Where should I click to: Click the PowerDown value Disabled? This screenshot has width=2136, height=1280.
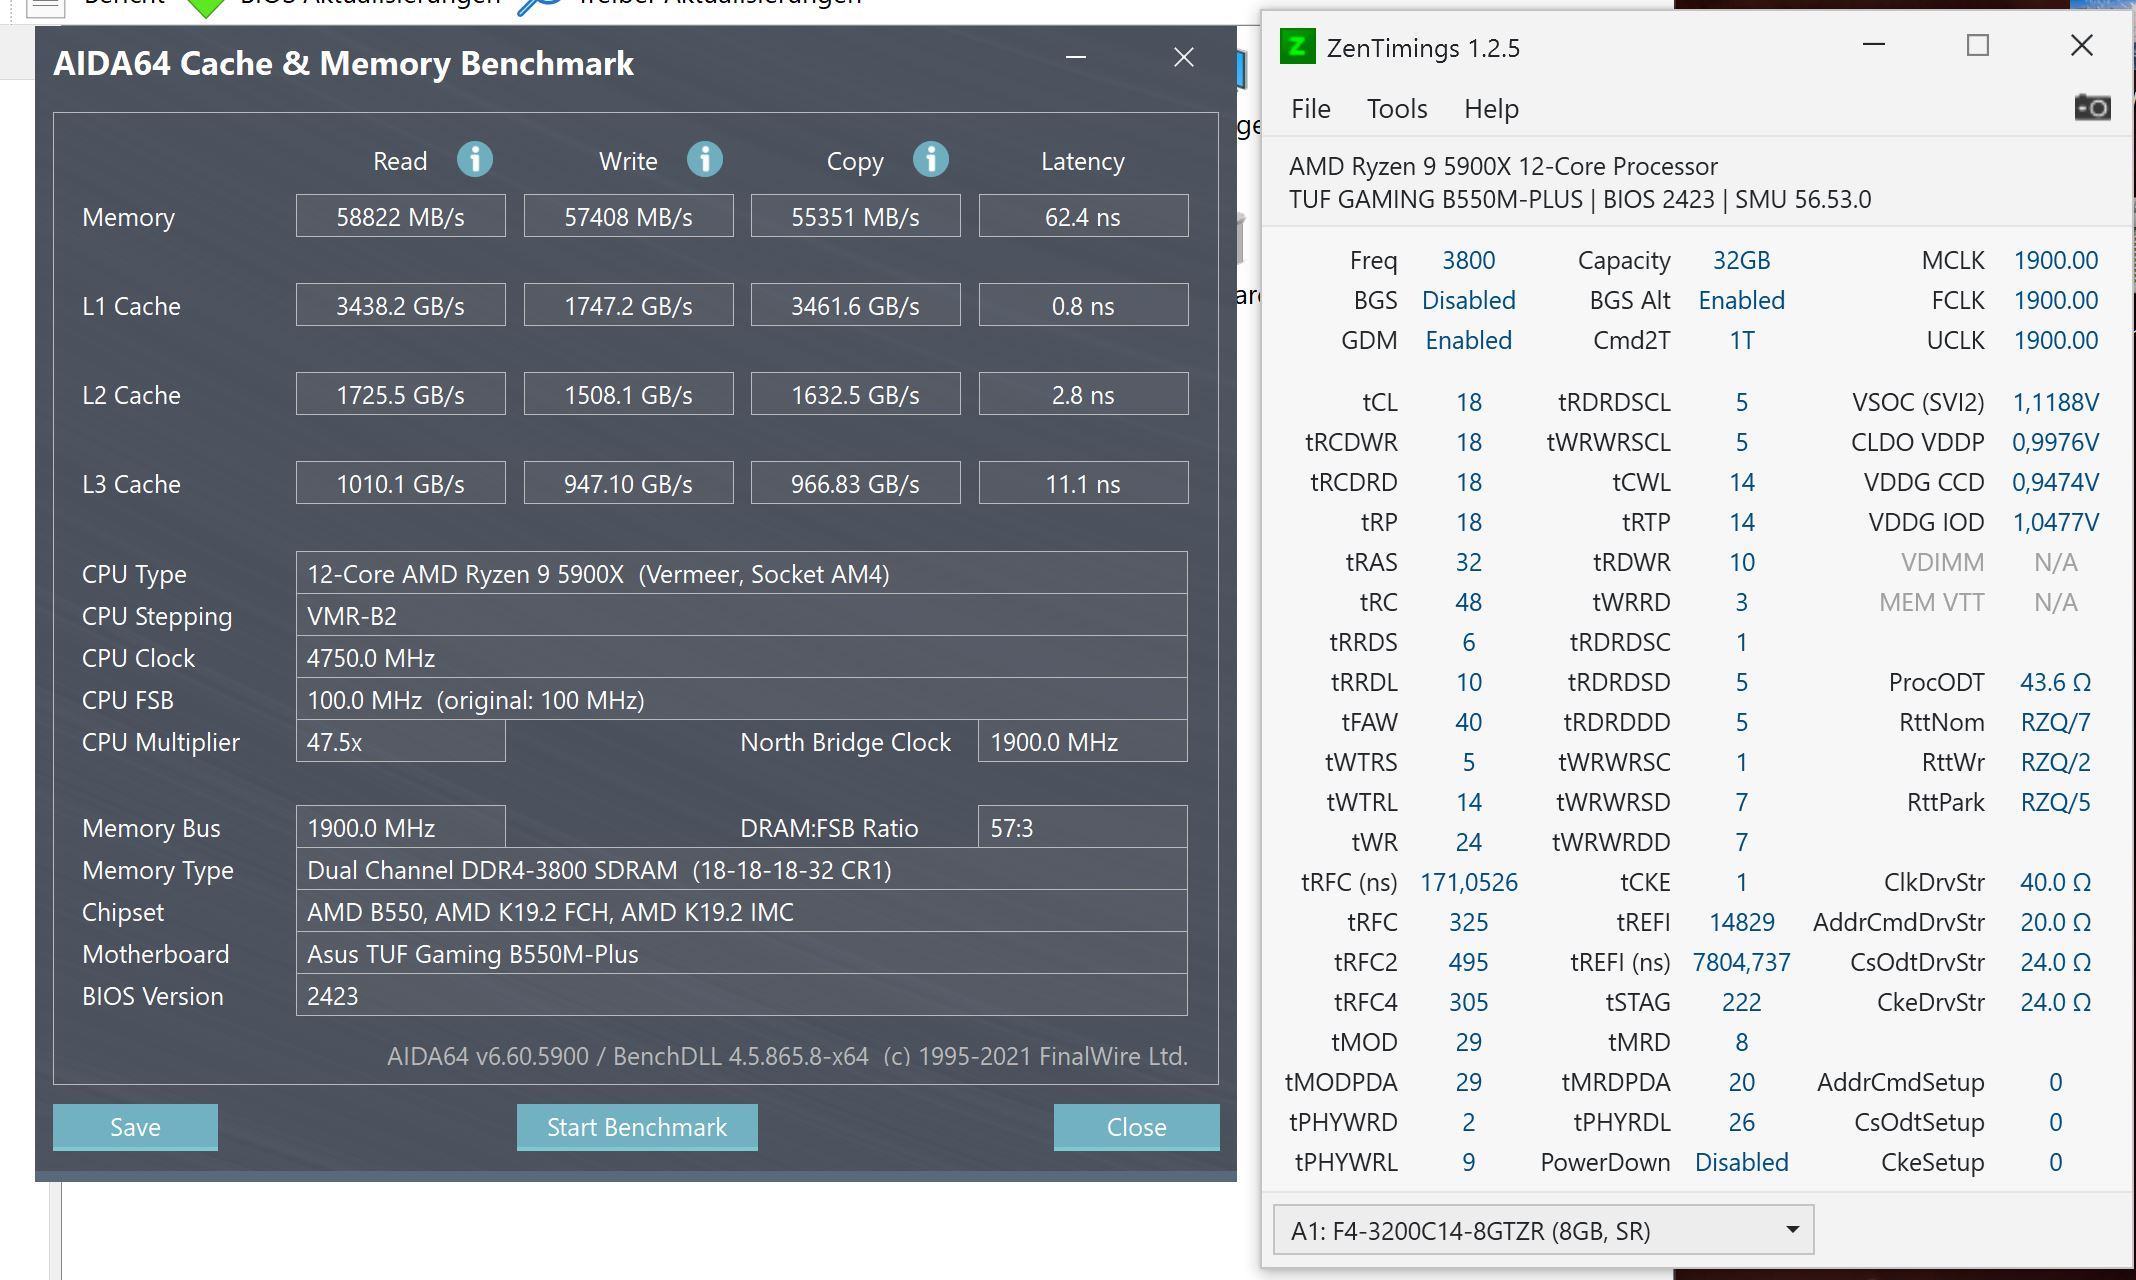[x=1741, y=1162]
